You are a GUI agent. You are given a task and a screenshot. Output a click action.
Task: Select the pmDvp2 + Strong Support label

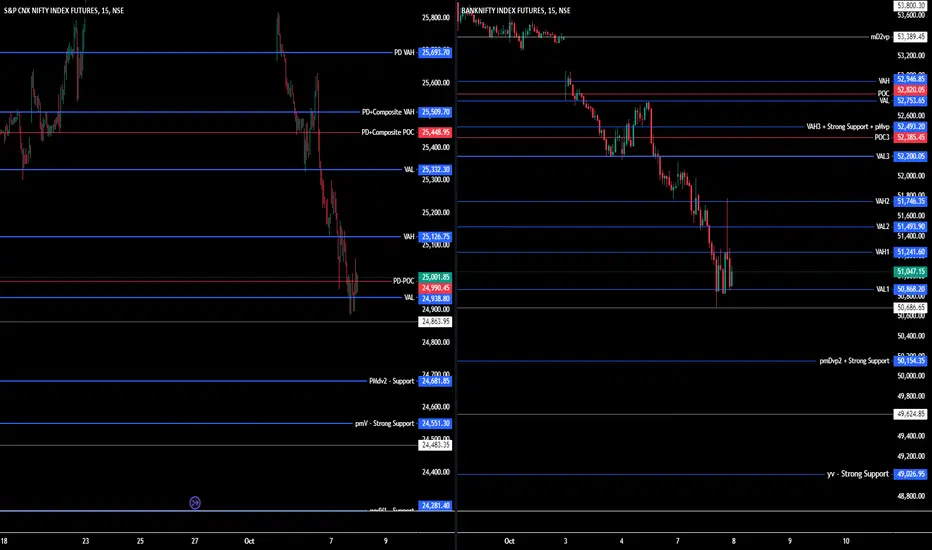tap(854, 361)
